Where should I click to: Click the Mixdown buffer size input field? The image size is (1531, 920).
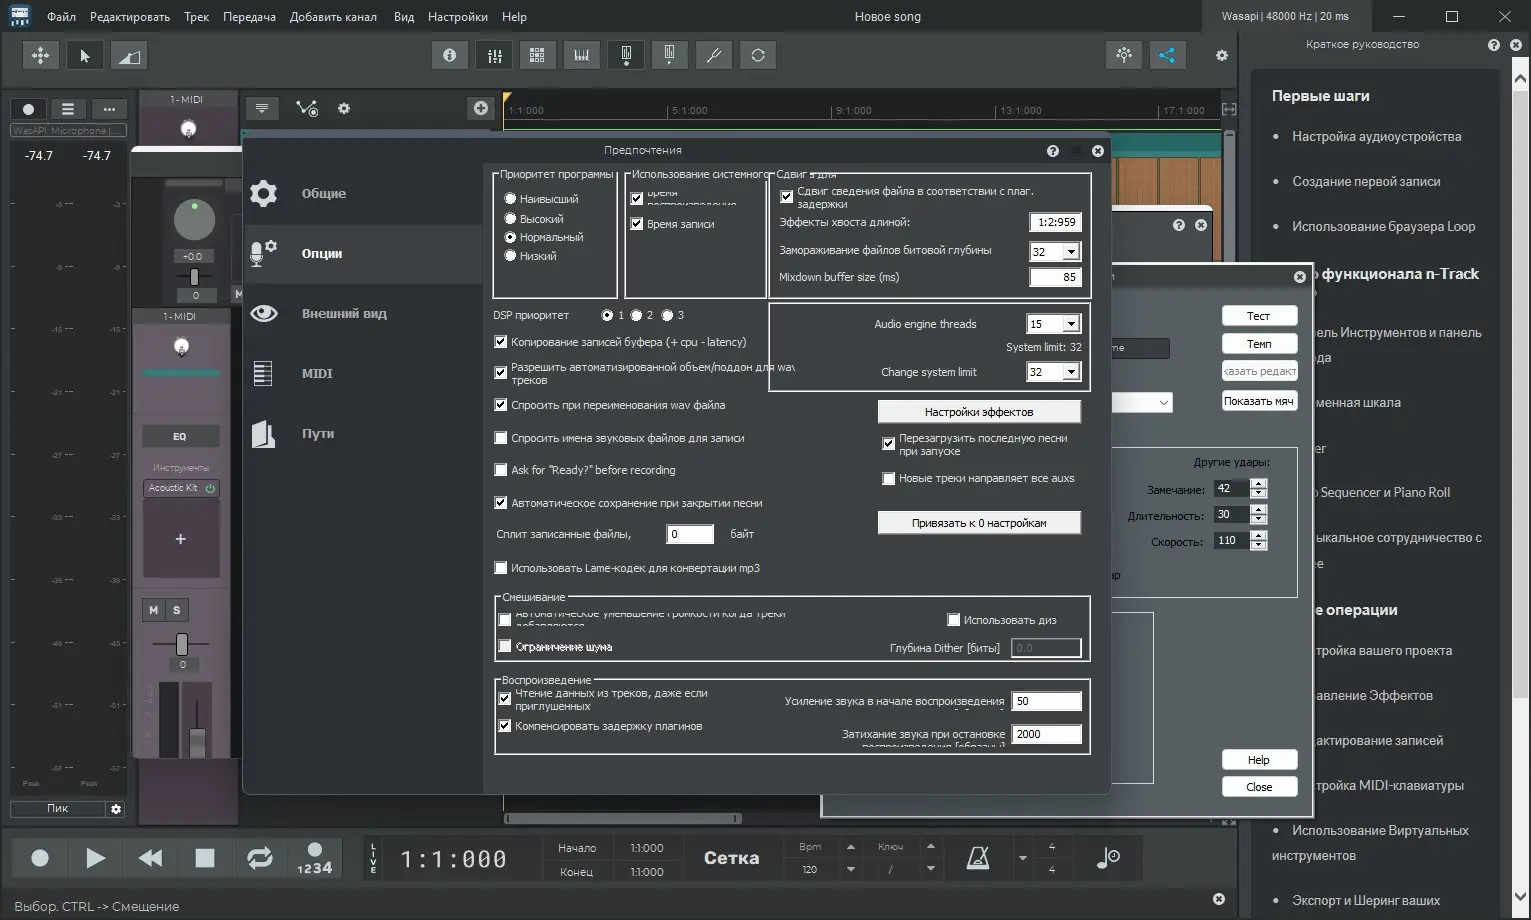(x=1055, y=277)
